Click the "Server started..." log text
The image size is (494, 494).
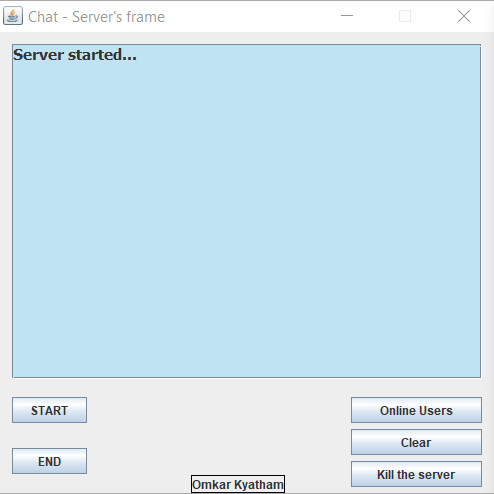click(75, 55)
